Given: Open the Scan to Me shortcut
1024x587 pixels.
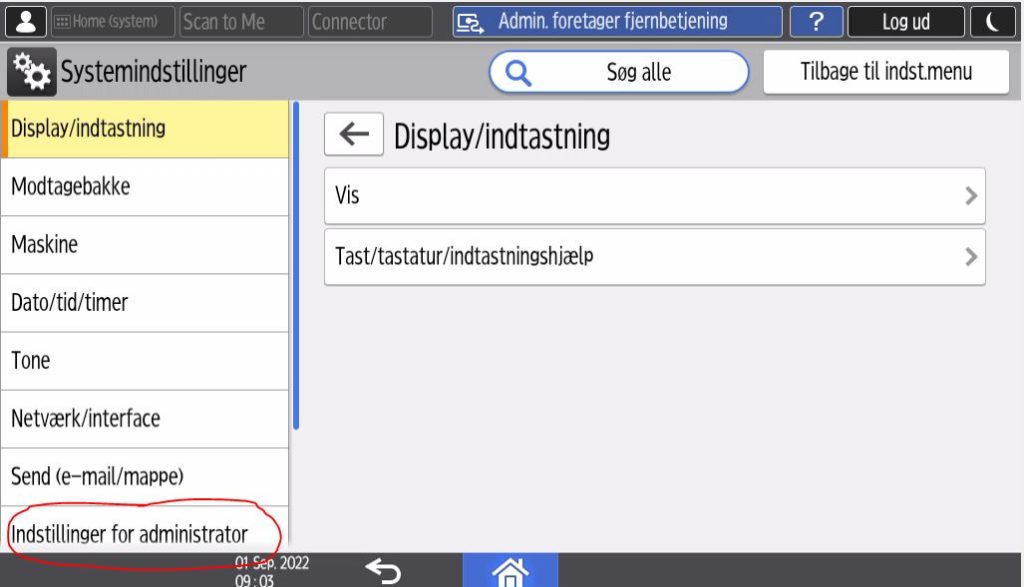Looking at the screenshot, I should pyautogui.click(x=240, y=21).
